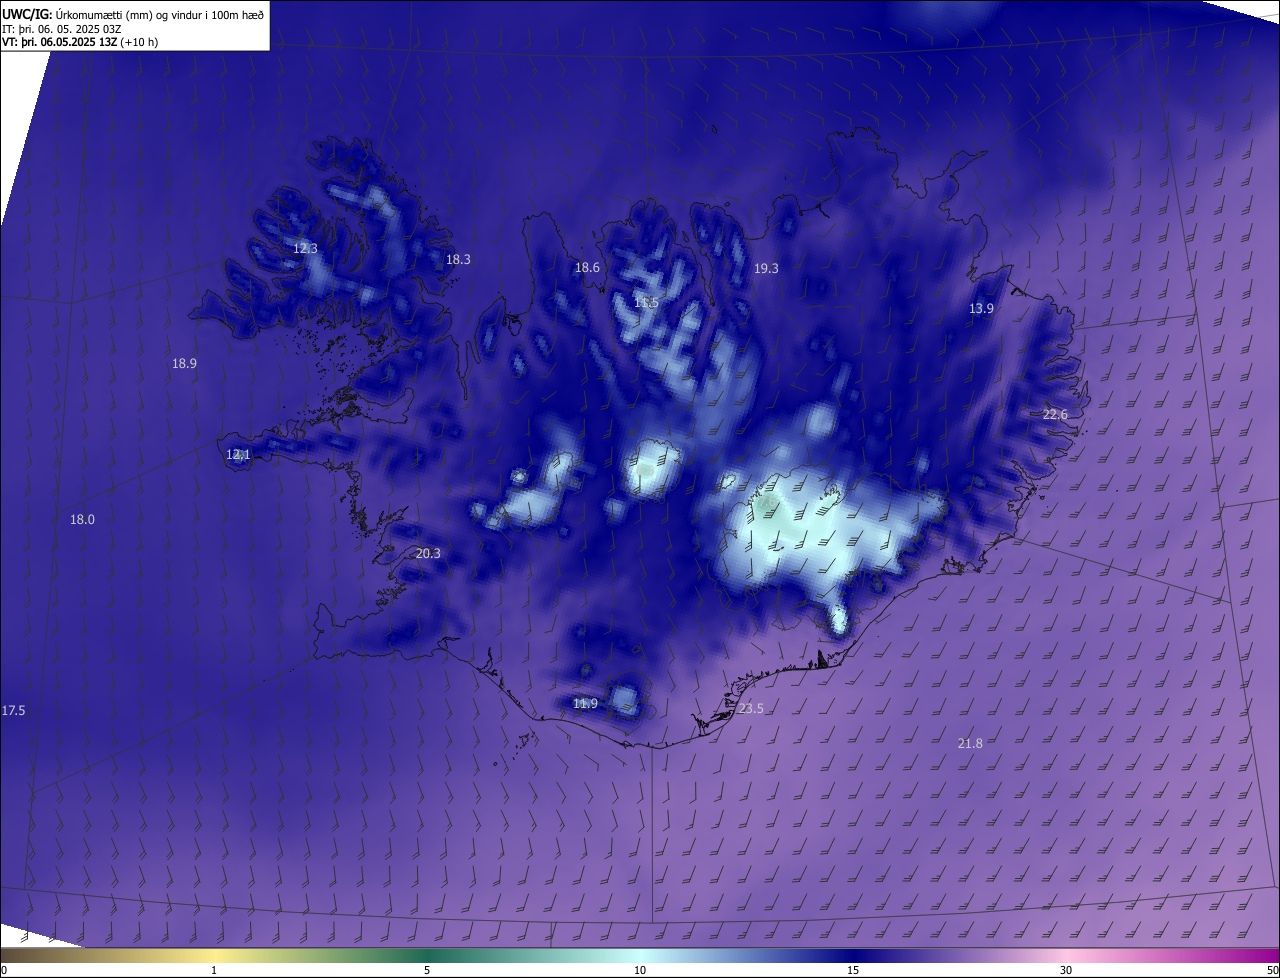Click the valid time line "VT: þri. 06.05.2025 13Z"
This screenshot has height=978, width=1280.
click(x=59, y=42)
